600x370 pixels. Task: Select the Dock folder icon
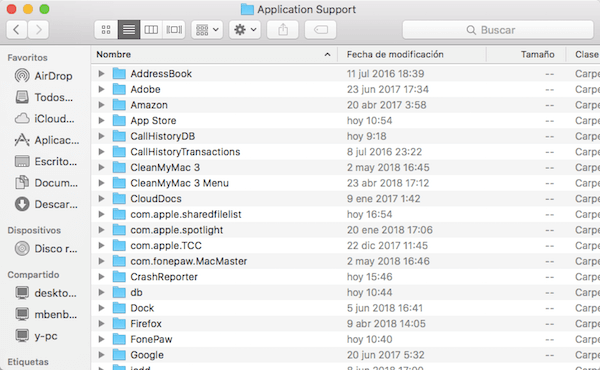(119, 308)
